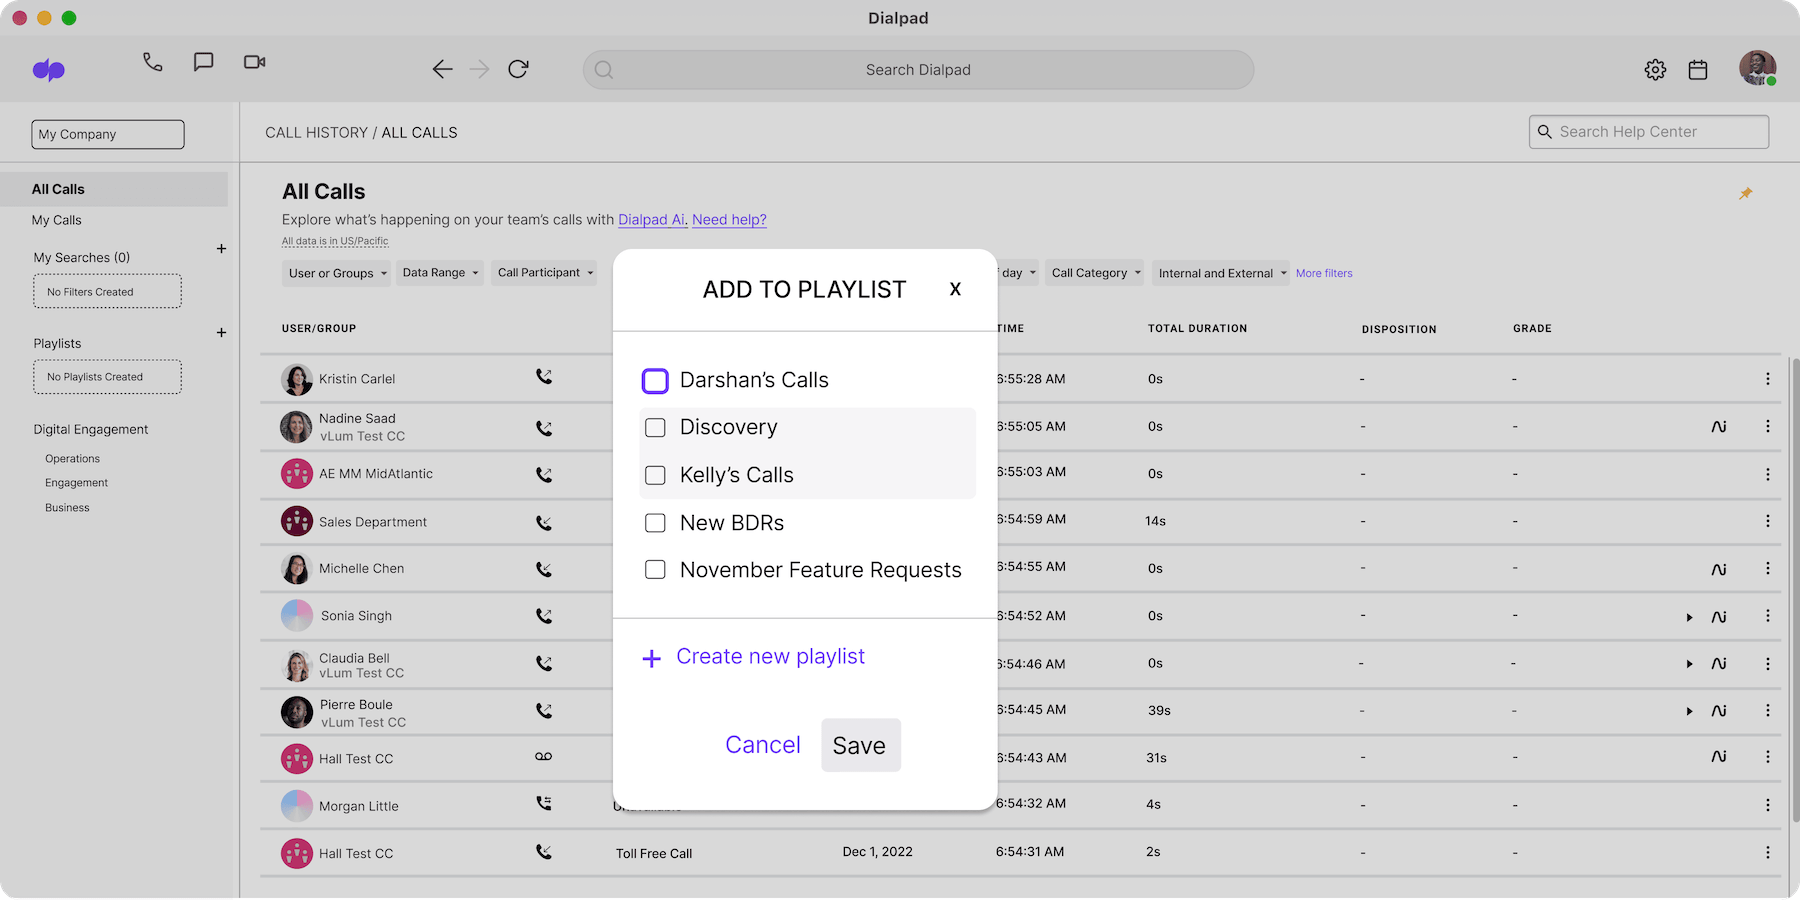Screen dimensions: 1800x900
Task: Select Operations under Digital Engagement
Action: point(71,458)
